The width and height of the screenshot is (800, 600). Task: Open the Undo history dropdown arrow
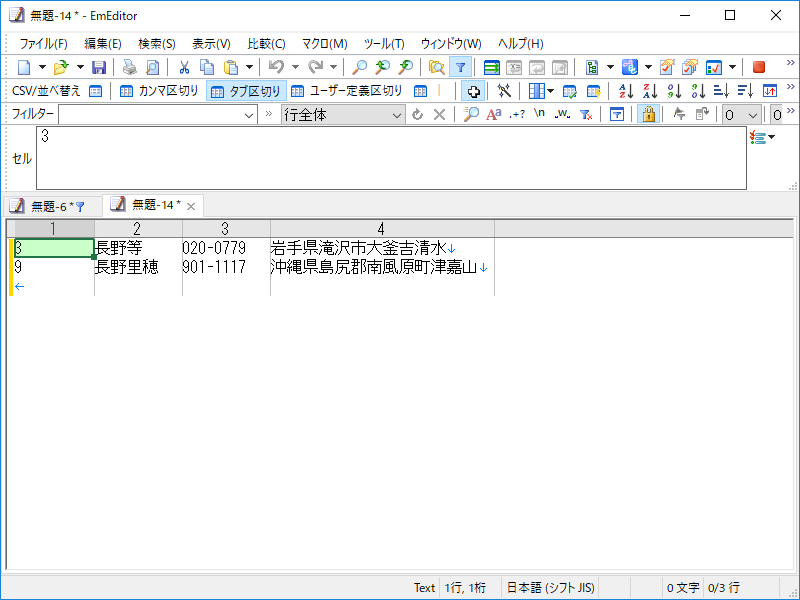[x=295, y=67]
